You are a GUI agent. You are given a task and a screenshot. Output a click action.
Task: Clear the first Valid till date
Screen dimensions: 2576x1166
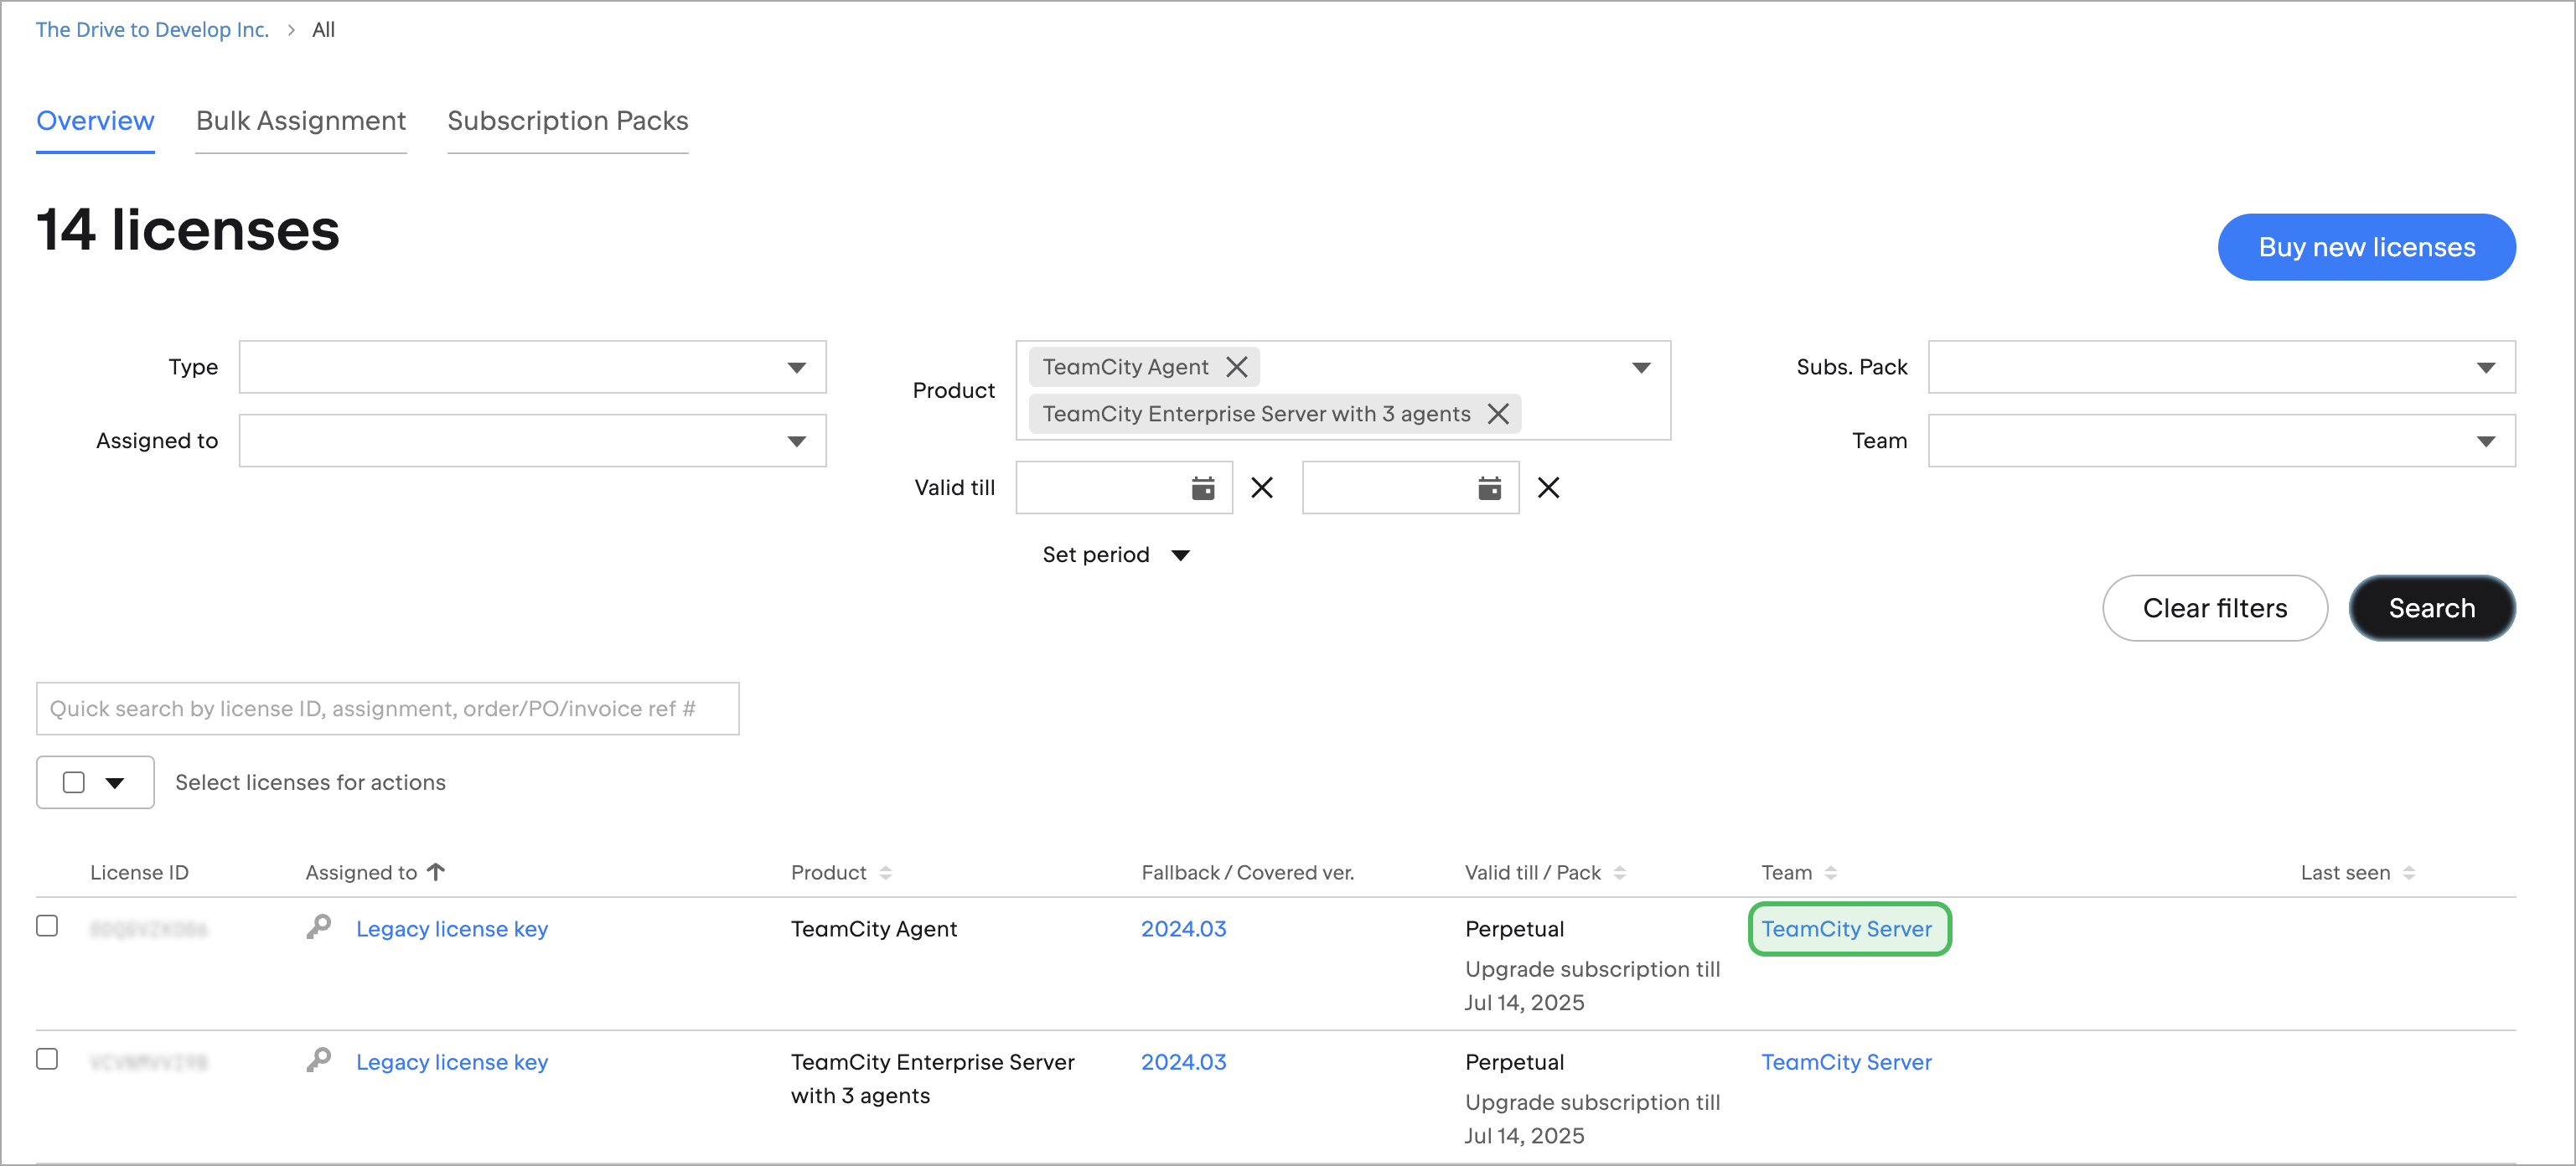(x=1262, y=488)
